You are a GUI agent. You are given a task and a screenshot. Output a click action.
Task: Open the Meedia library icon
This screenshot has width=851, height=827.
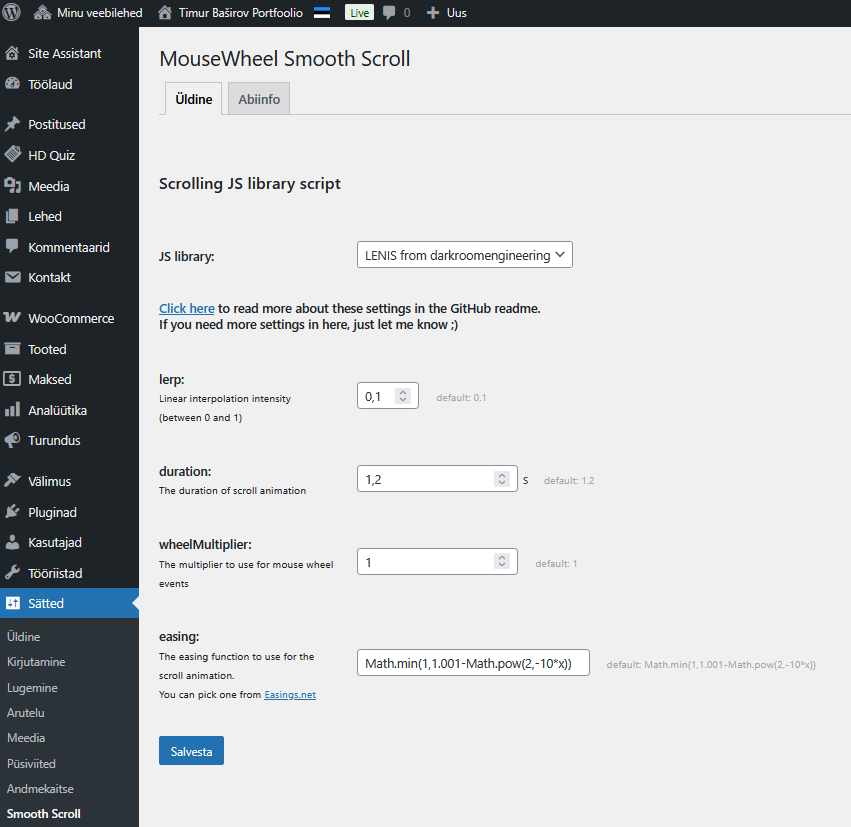point(12,186)
